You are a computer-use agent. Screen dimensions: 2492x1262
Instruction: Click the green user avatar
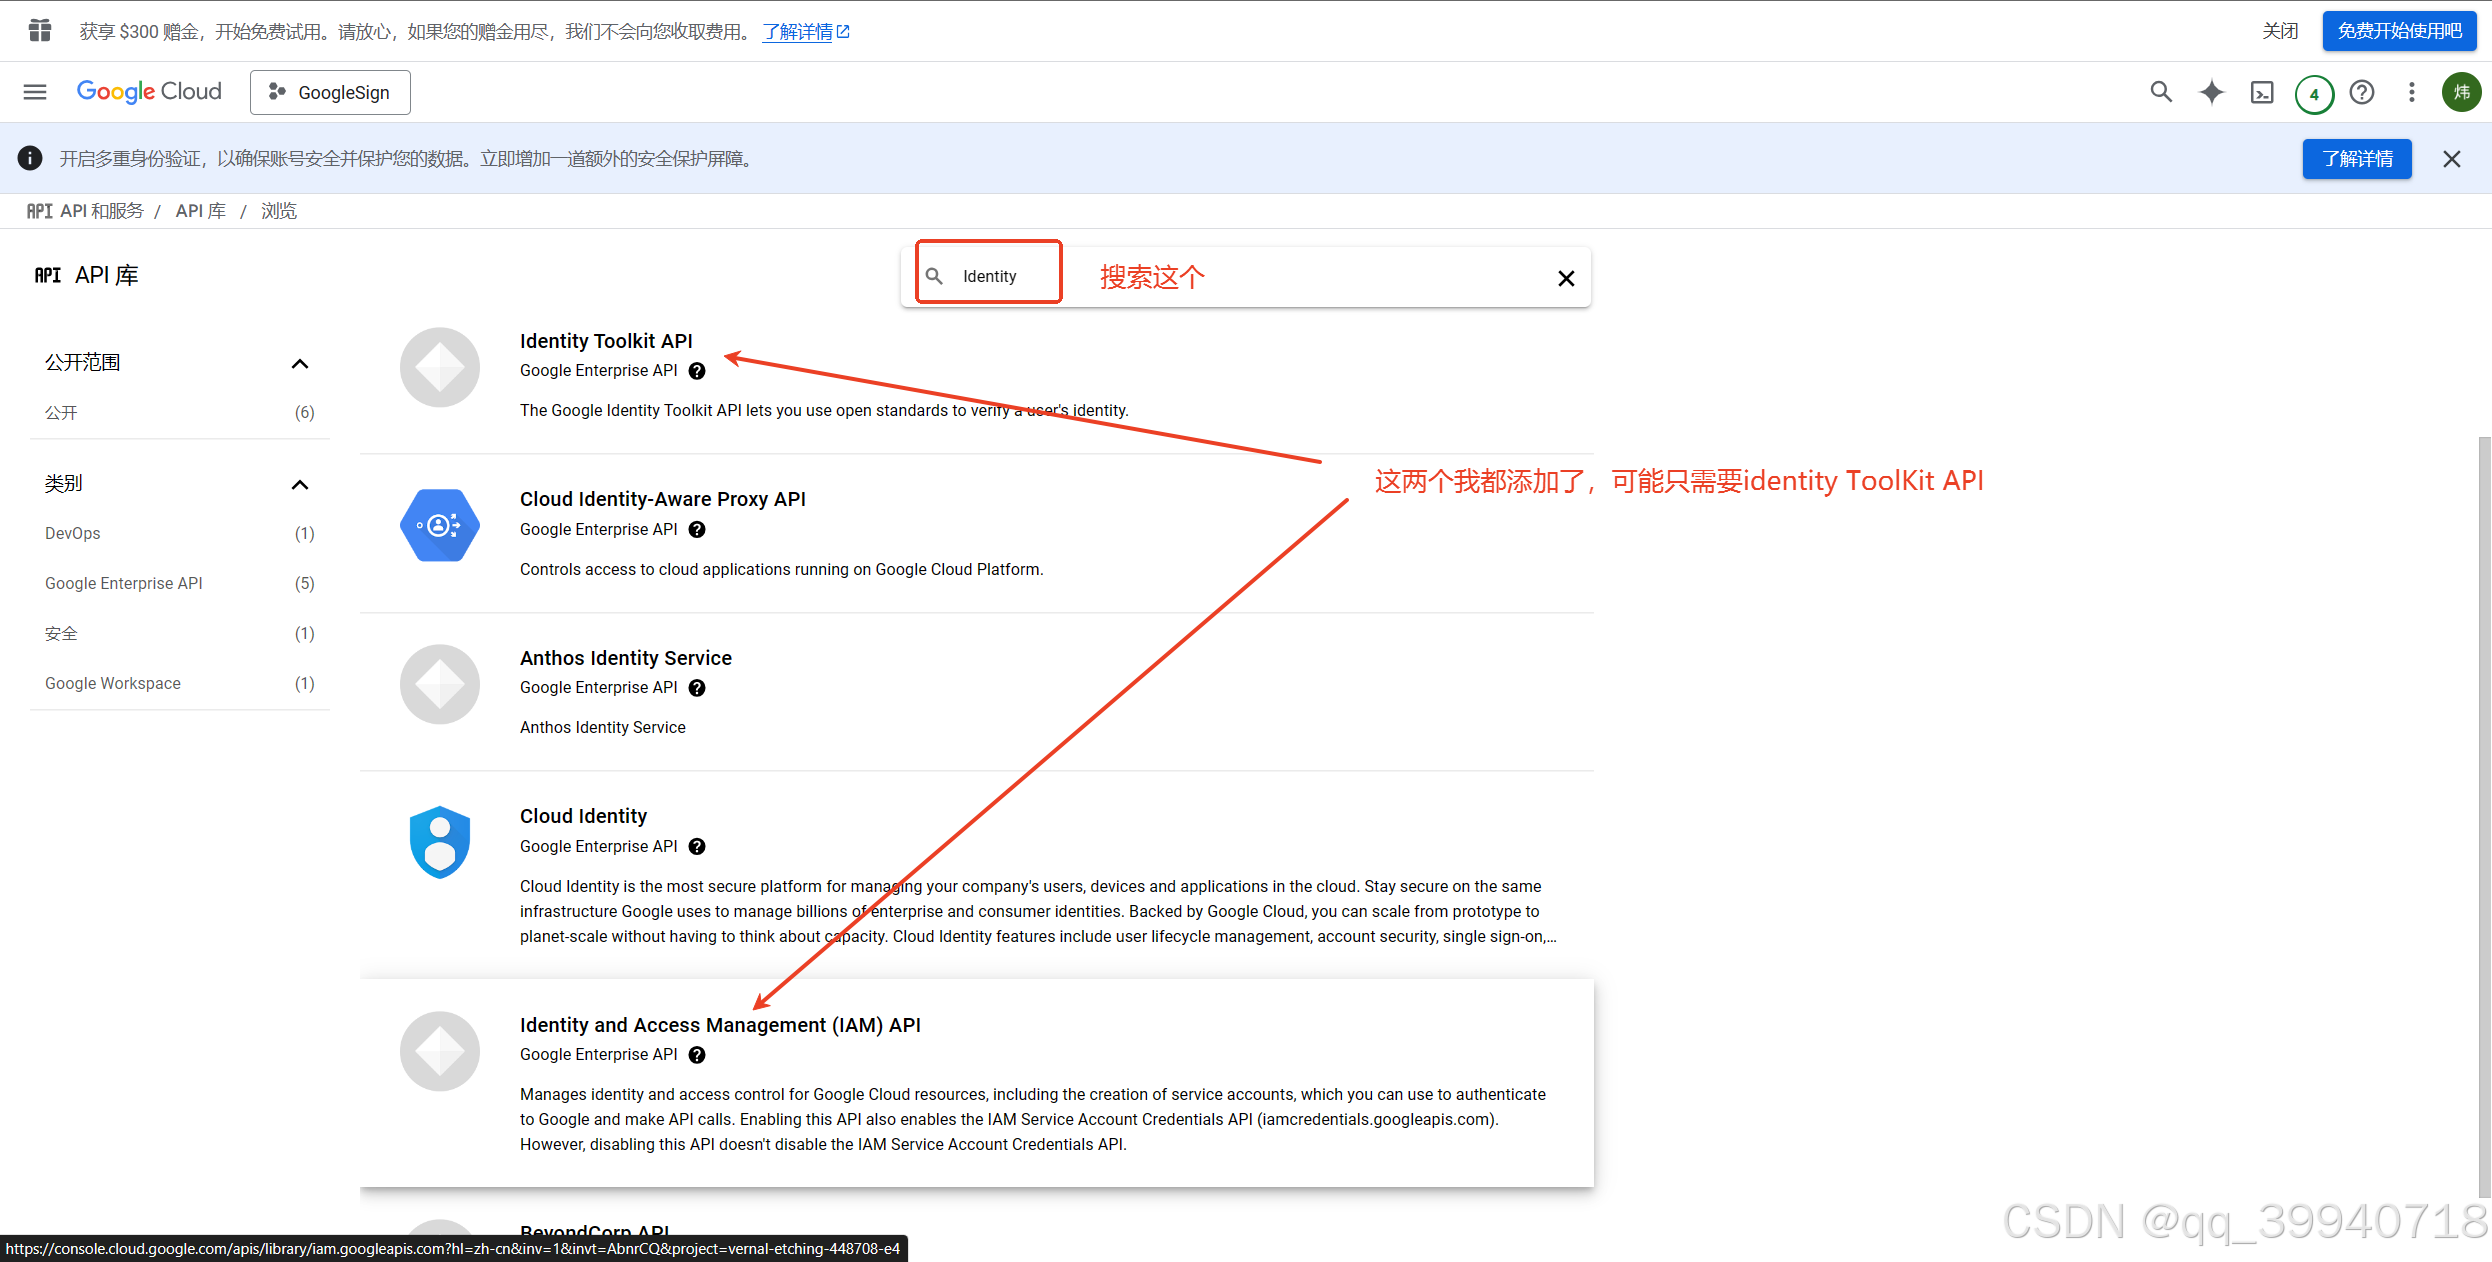2461,92
